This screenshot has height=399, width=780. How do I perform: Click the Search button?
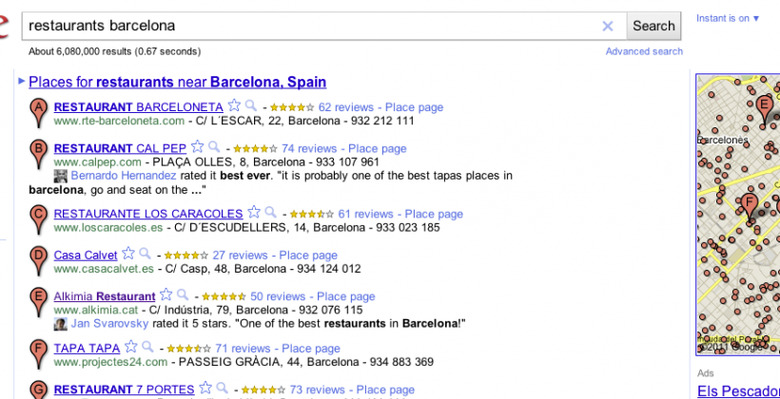tap(654, 26)
